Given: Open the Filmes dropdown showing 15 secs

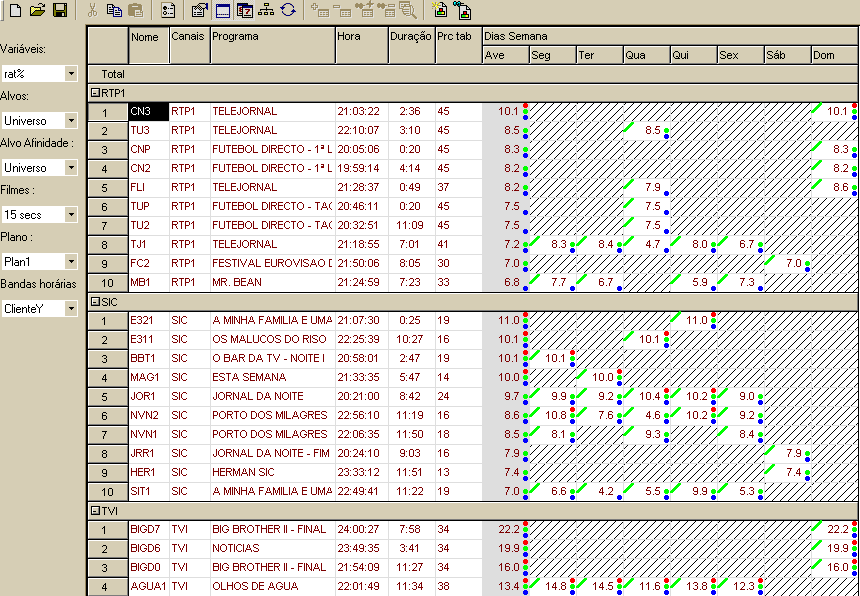Looking at the screenshot, I should pyautogui.click(x=71, y=215).
